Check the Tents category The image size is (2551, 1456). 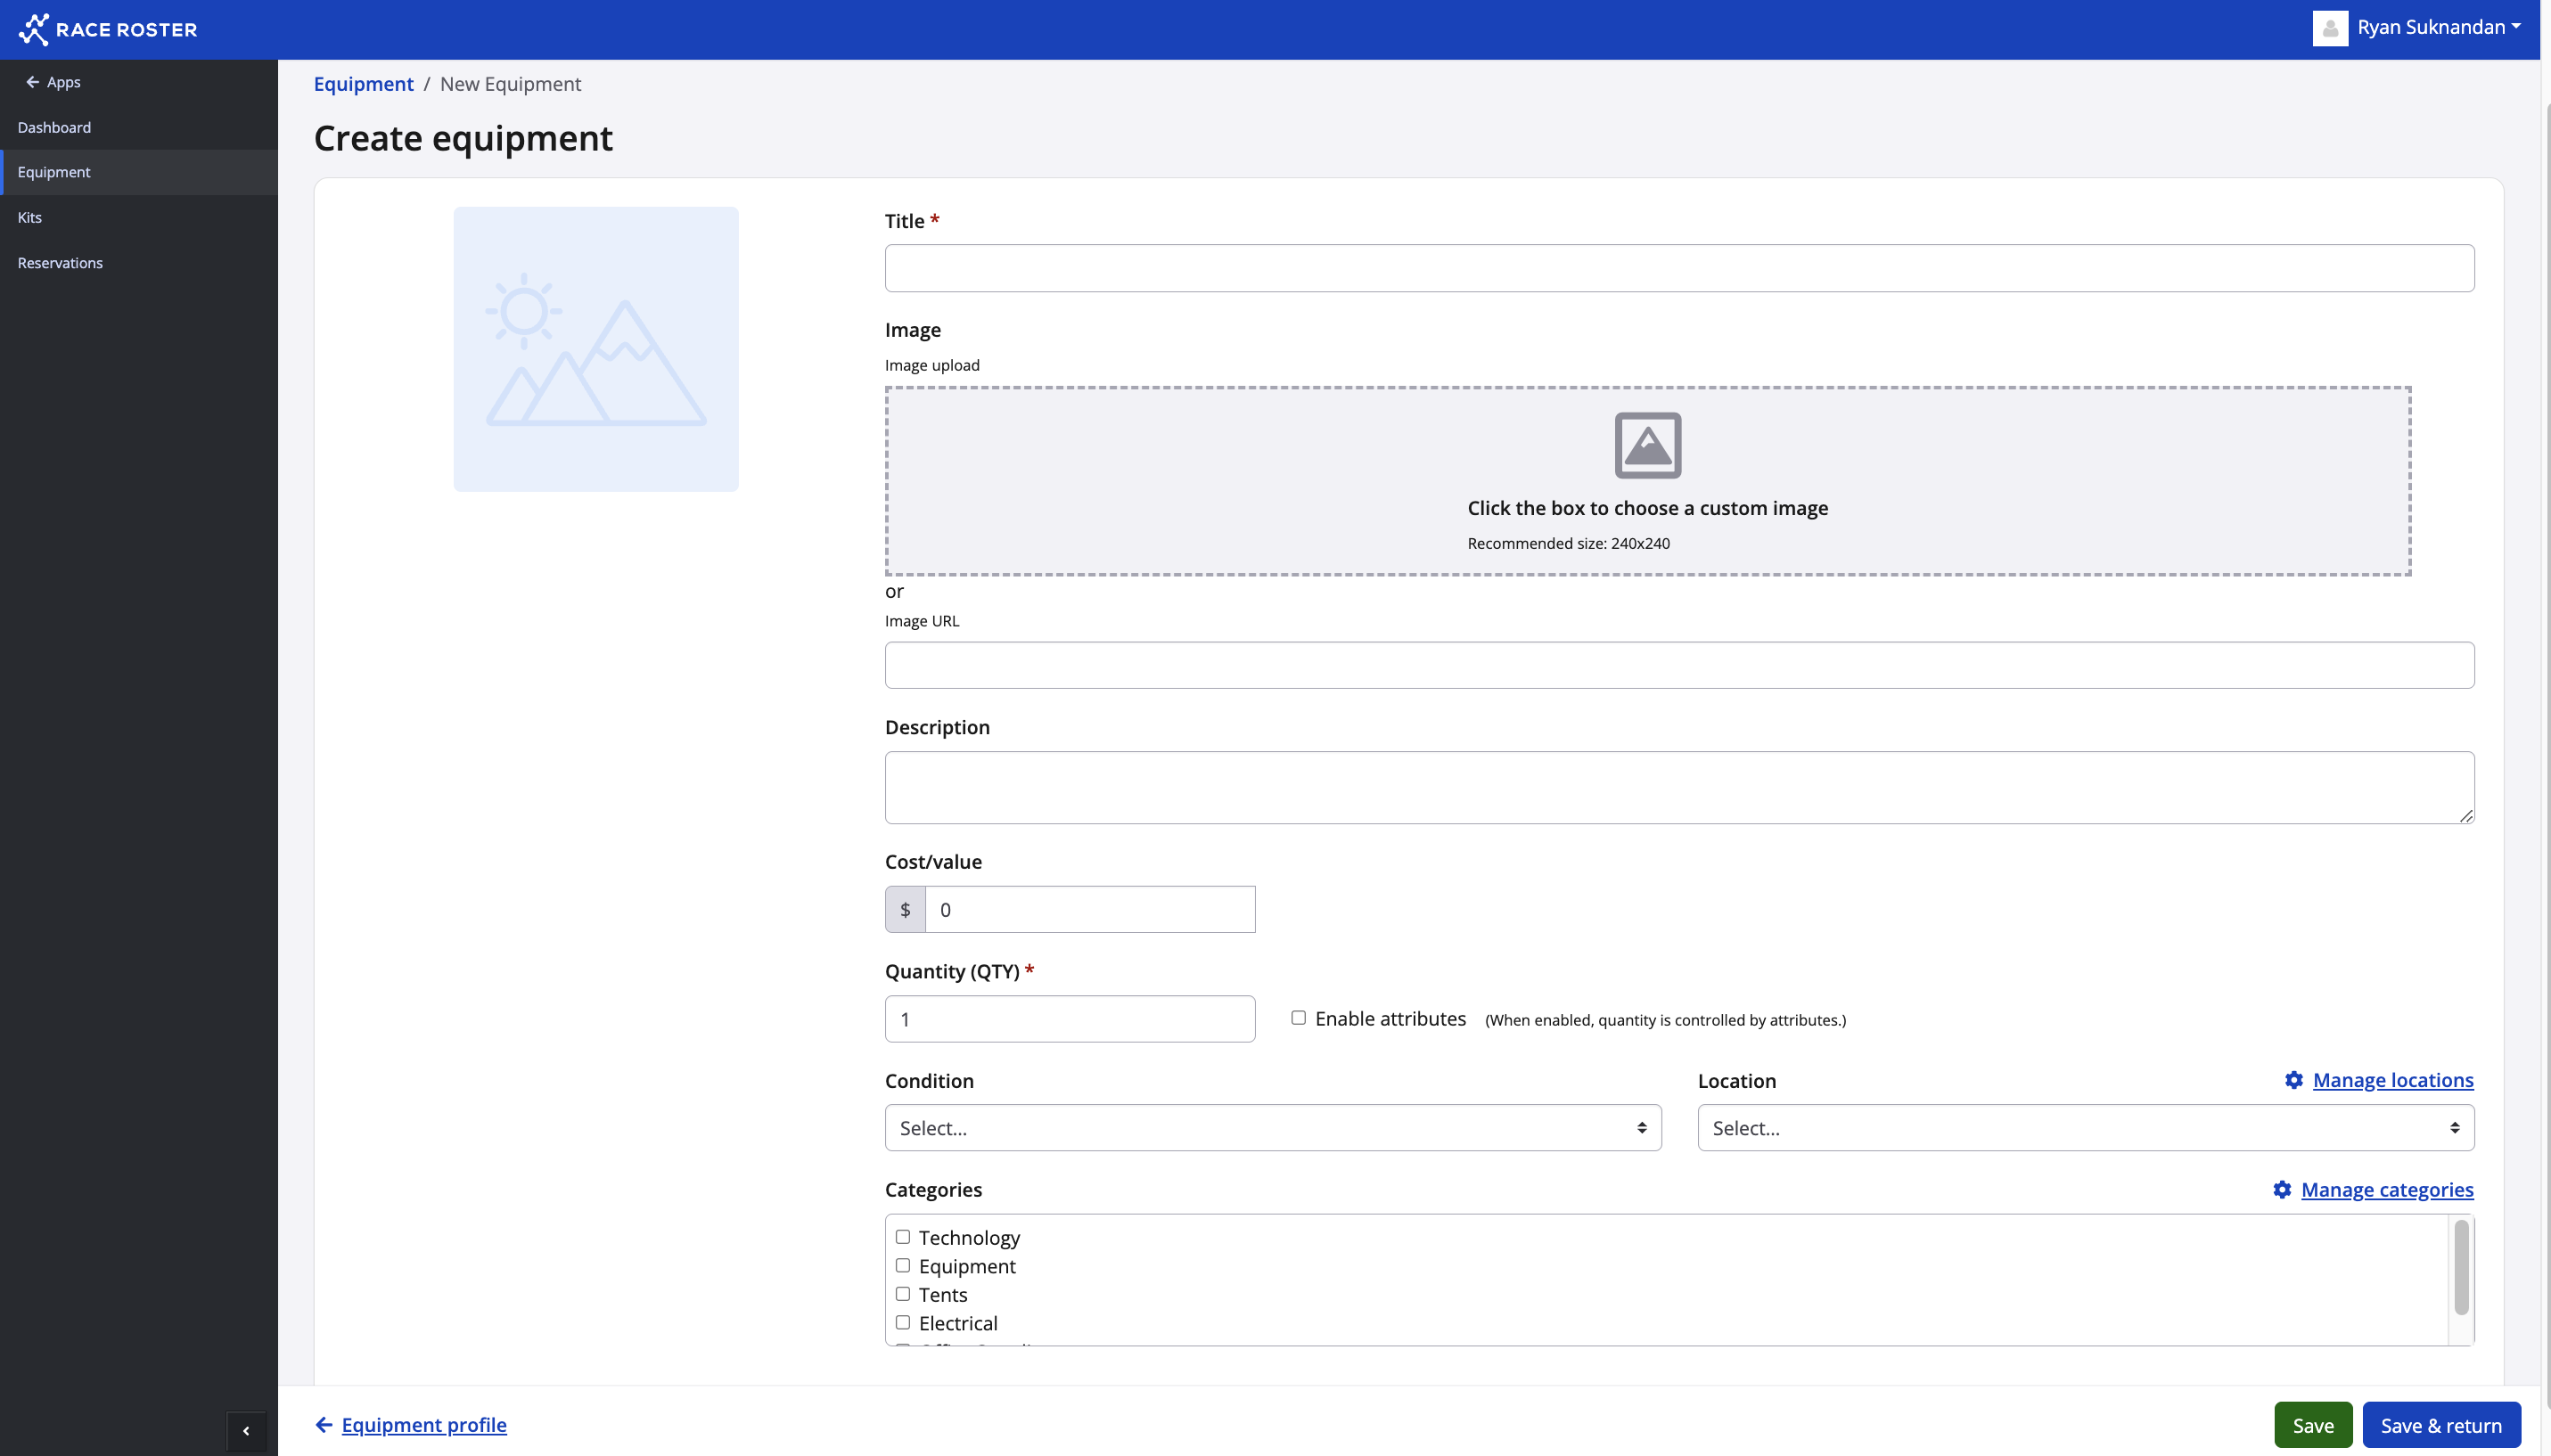(x=903, y=1294)
